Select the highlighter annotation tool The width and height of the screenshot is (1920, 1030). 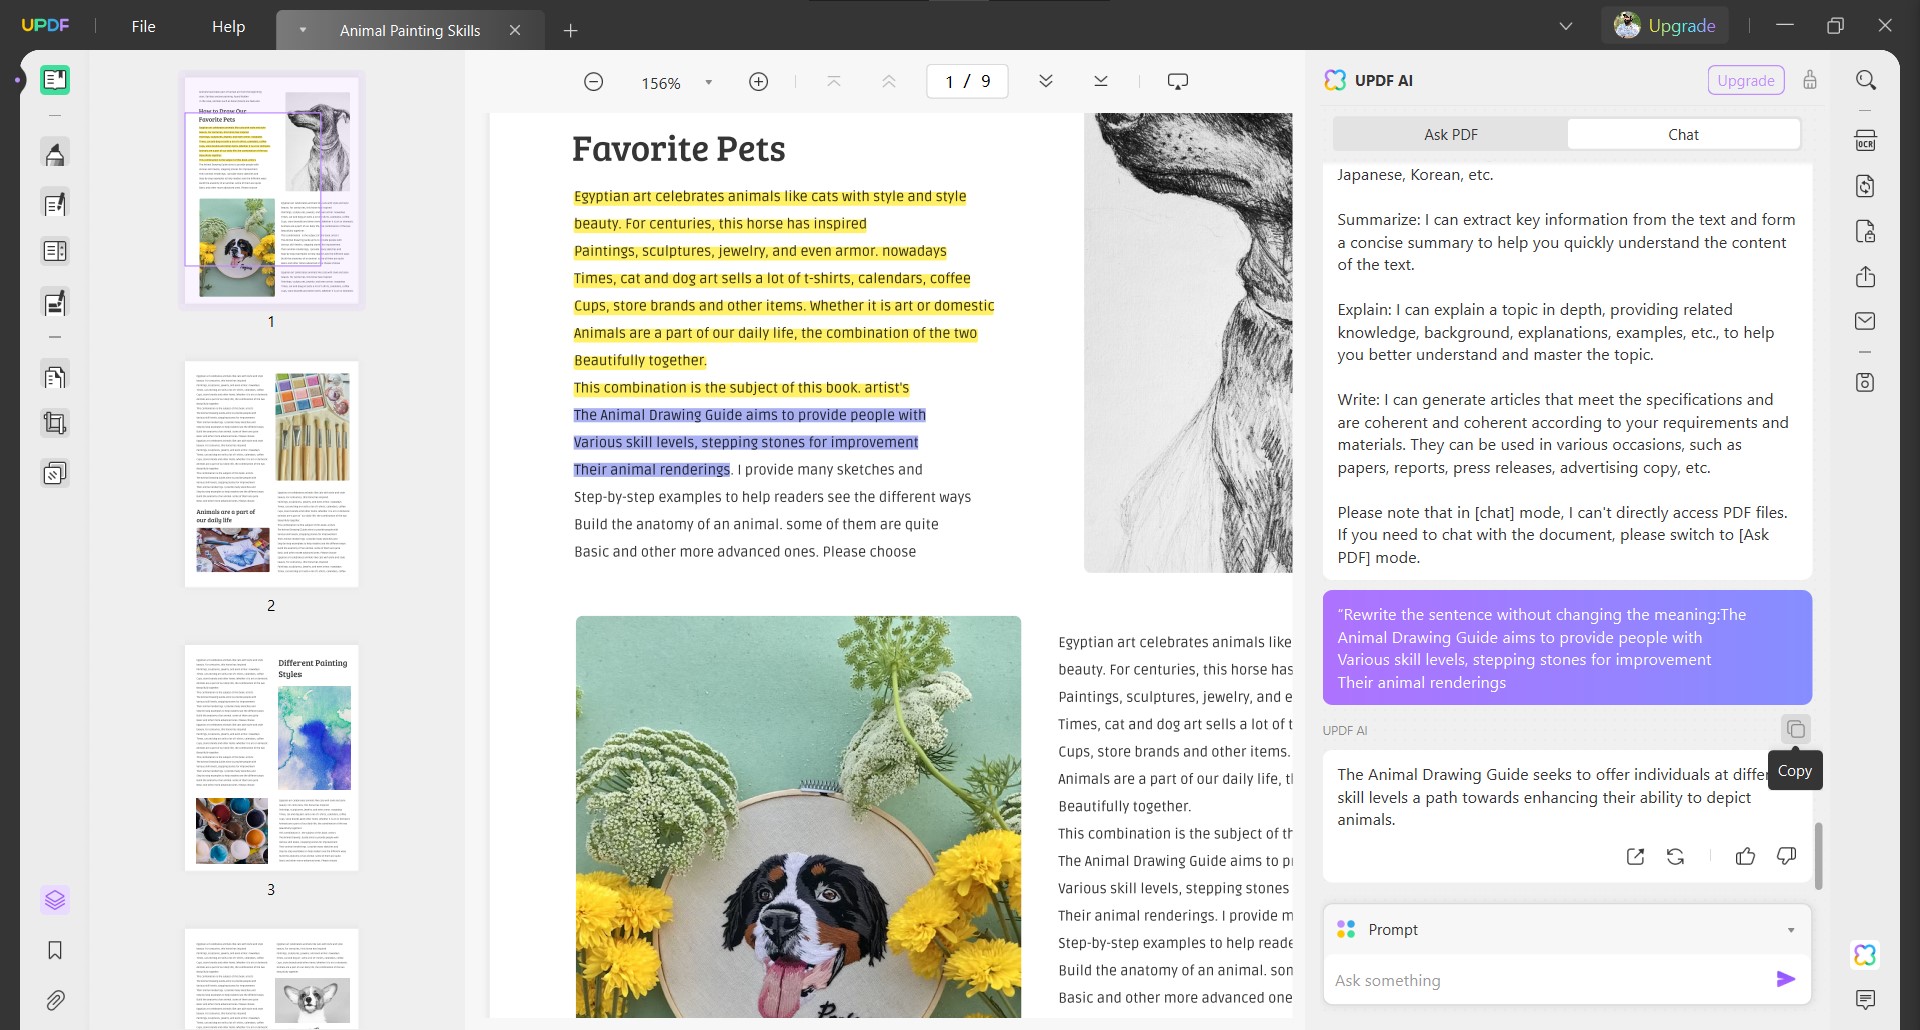(x=55, y=153)
